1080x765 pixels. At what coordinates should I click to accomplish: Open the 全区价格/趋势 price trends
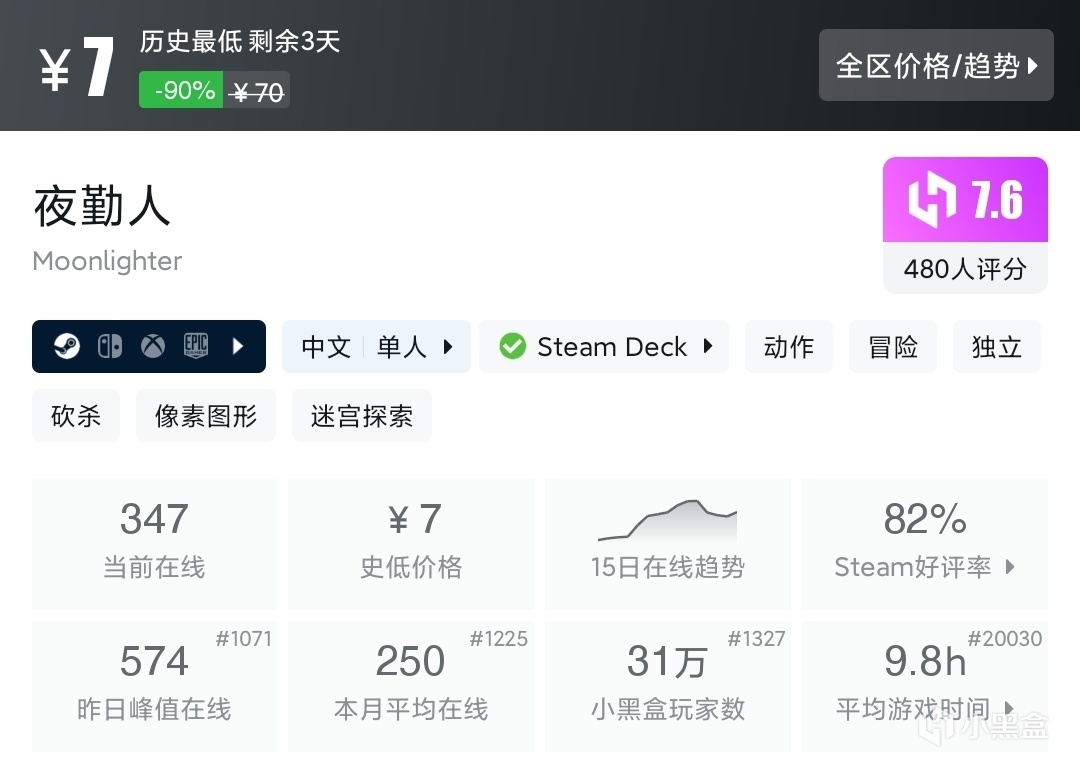coord(936,66)
